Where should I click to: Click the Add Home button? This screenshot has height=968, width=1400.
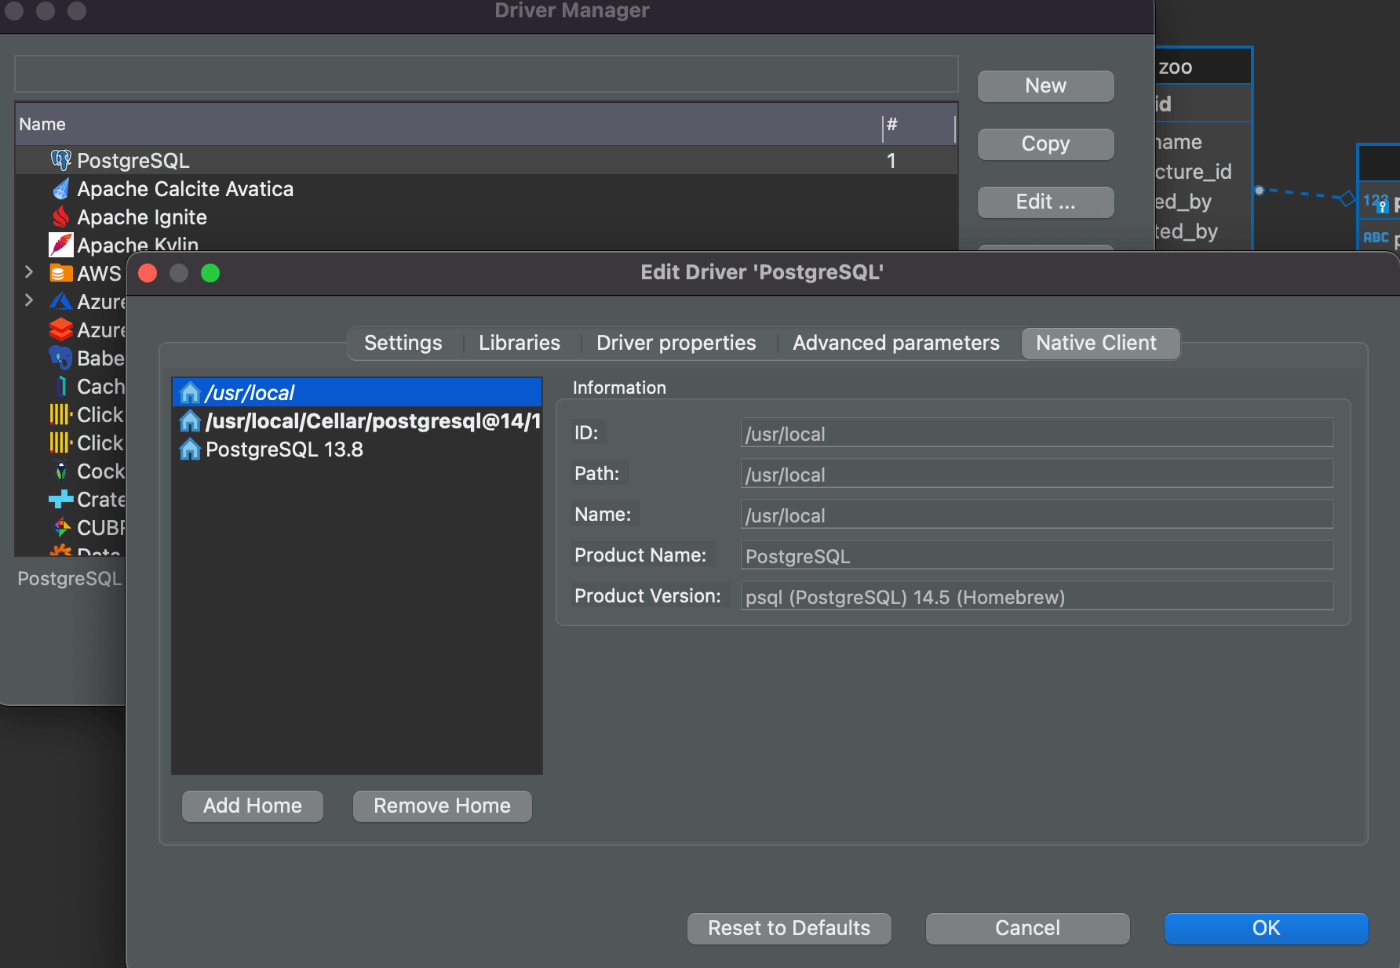252,806
